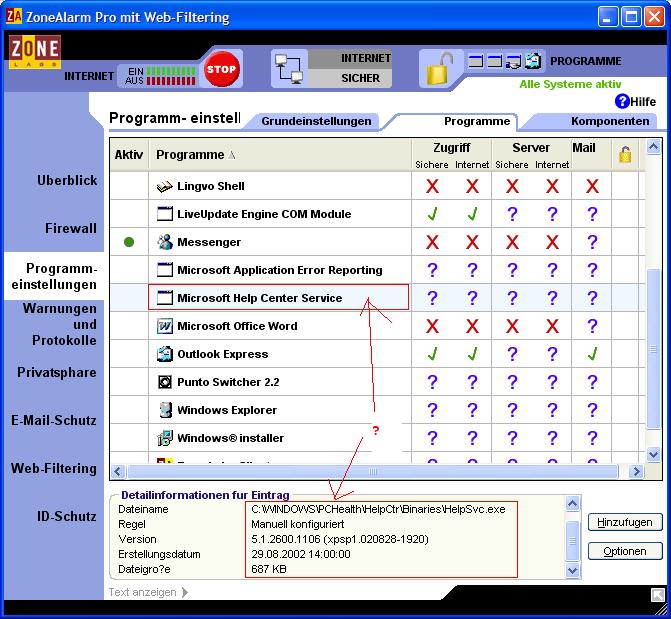The height and width of the screenshot is (619, 671).
Task: Click program list scroll down arrow
Action: [653, 454]
